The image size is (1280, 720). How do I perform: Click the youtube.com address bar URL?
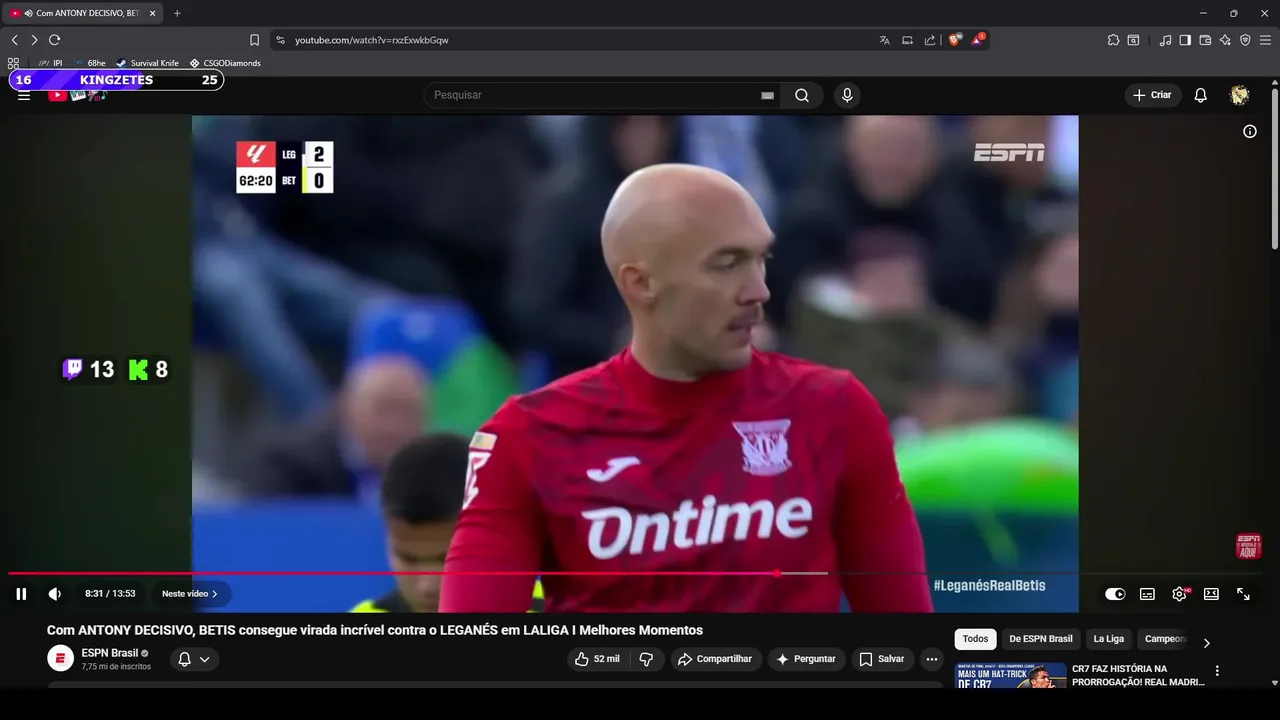click(x=371, y=40)
